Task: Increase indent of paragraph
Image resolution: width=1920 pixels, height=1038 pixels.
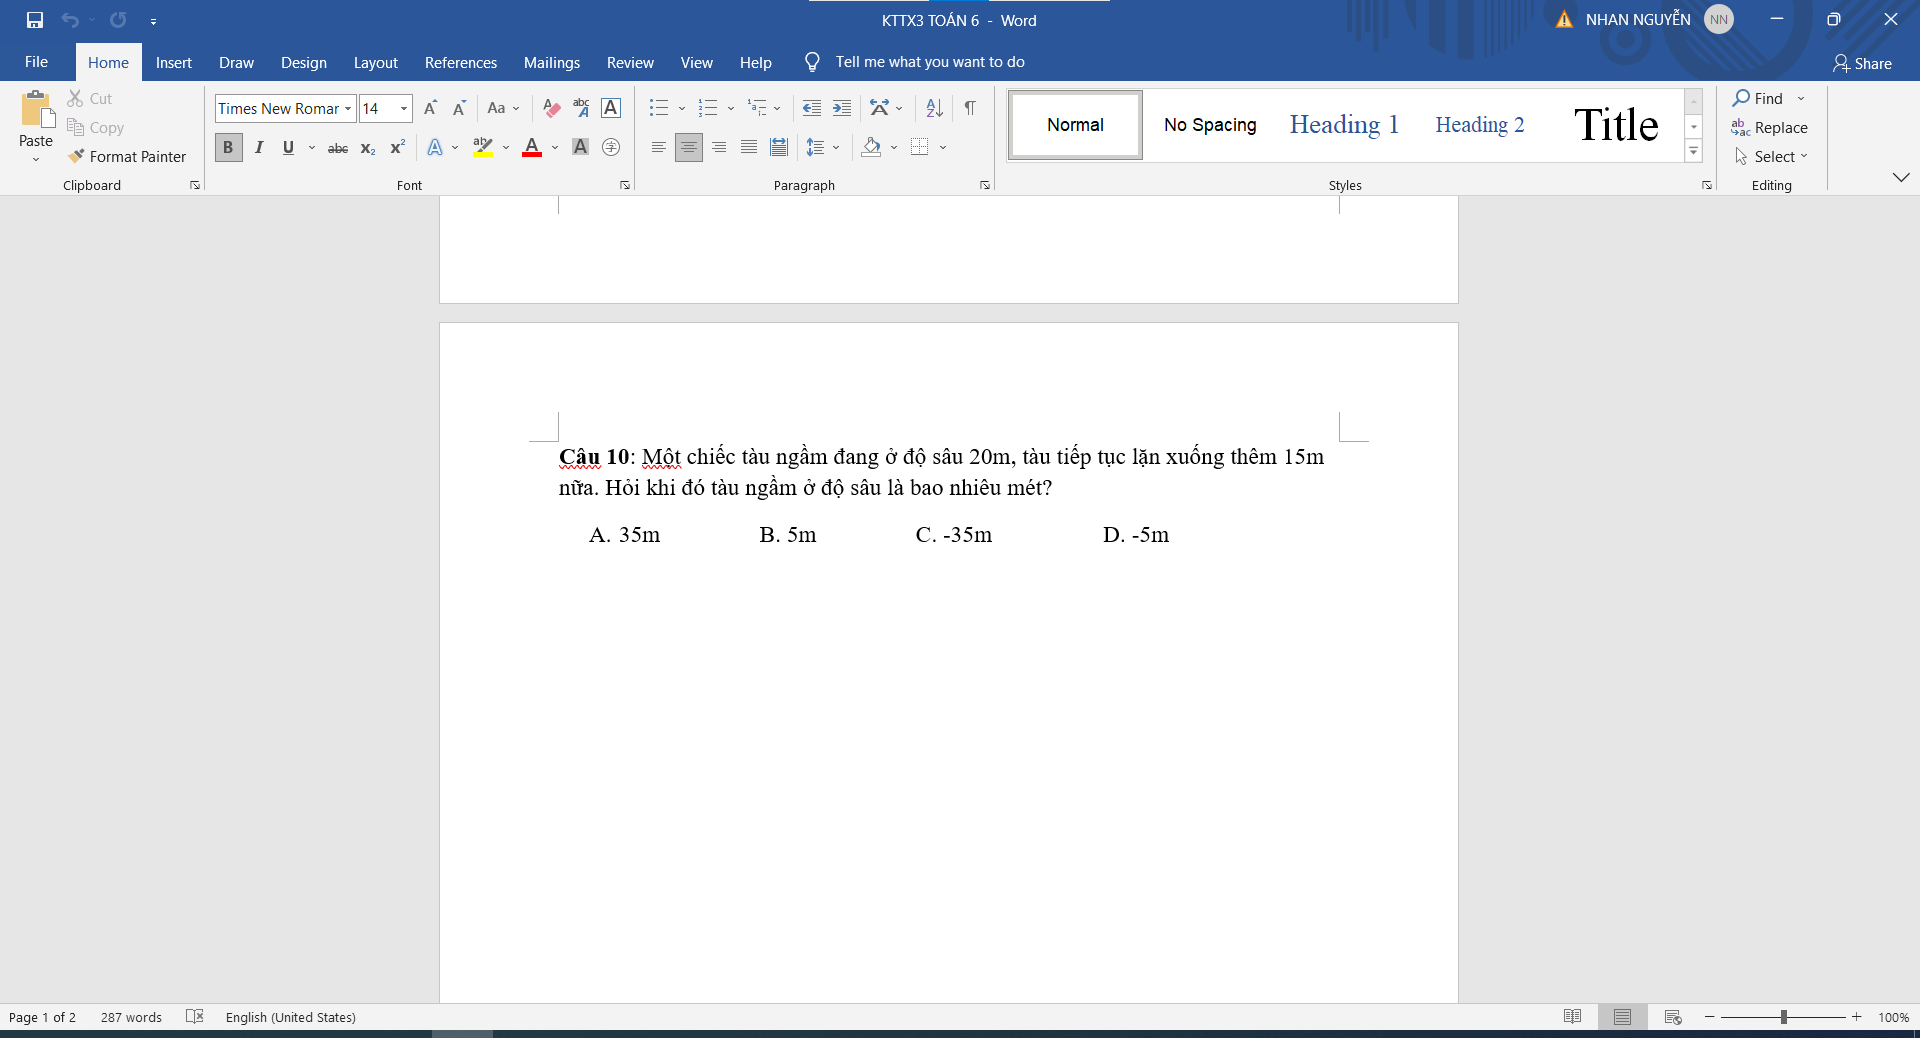Action: (842, 108)
